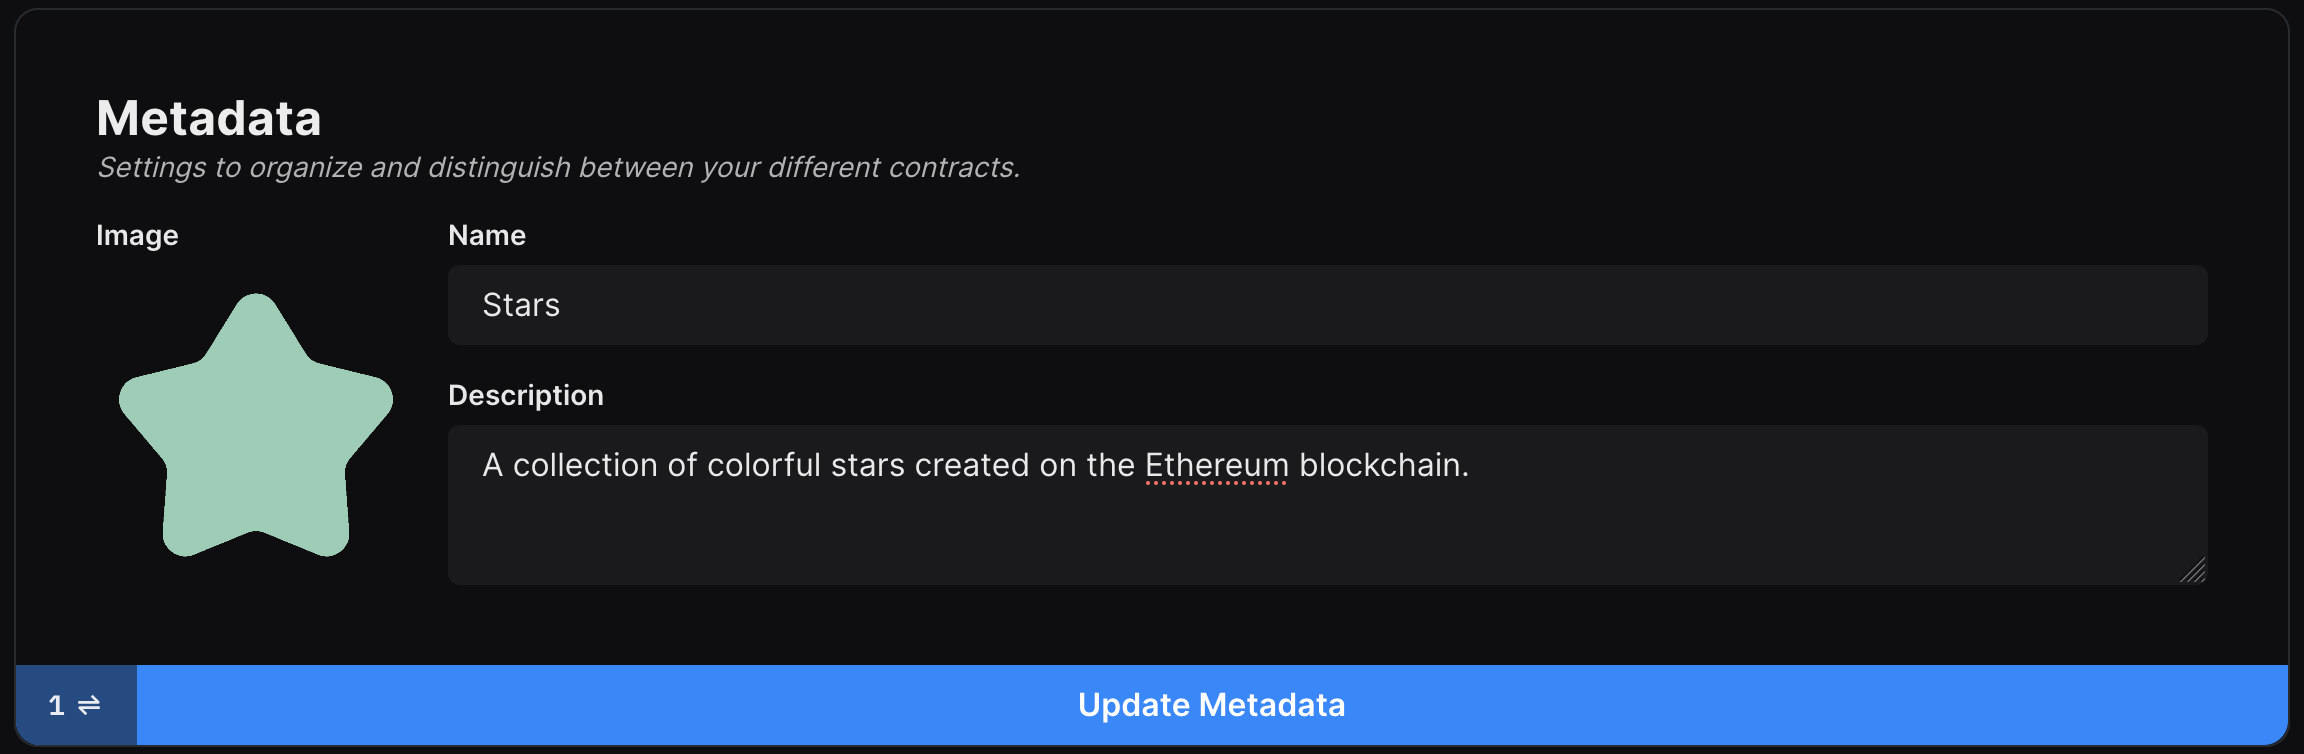Click the Name field label

pos(486,235)
